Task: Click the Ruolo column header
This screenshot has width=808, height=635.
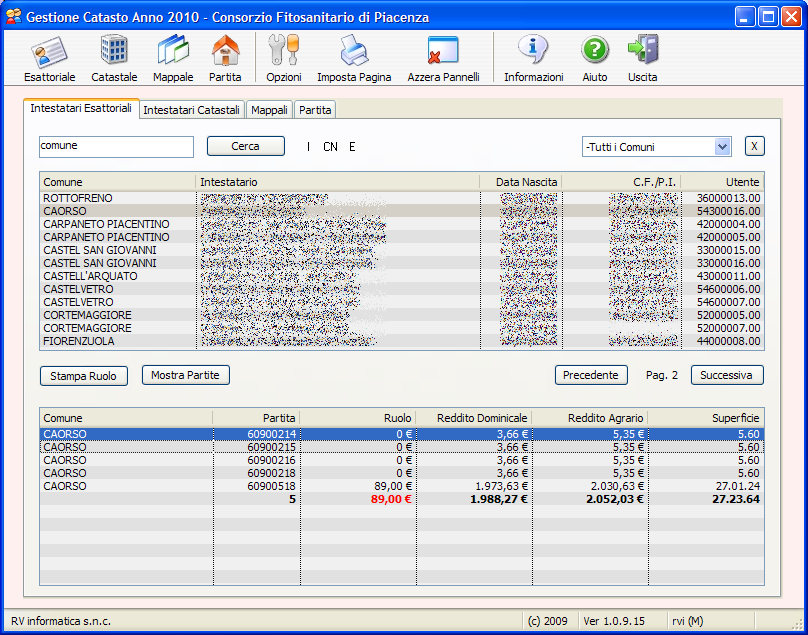Action: tap(358, 418)
